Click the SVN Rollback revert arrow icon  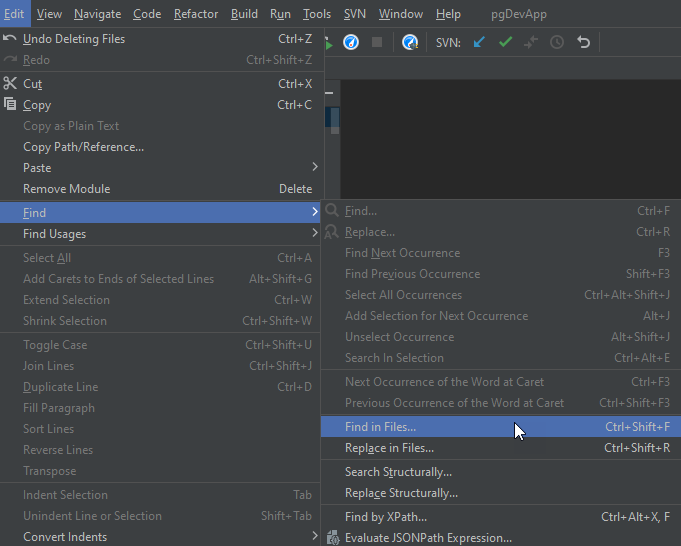tap(584, 42)
